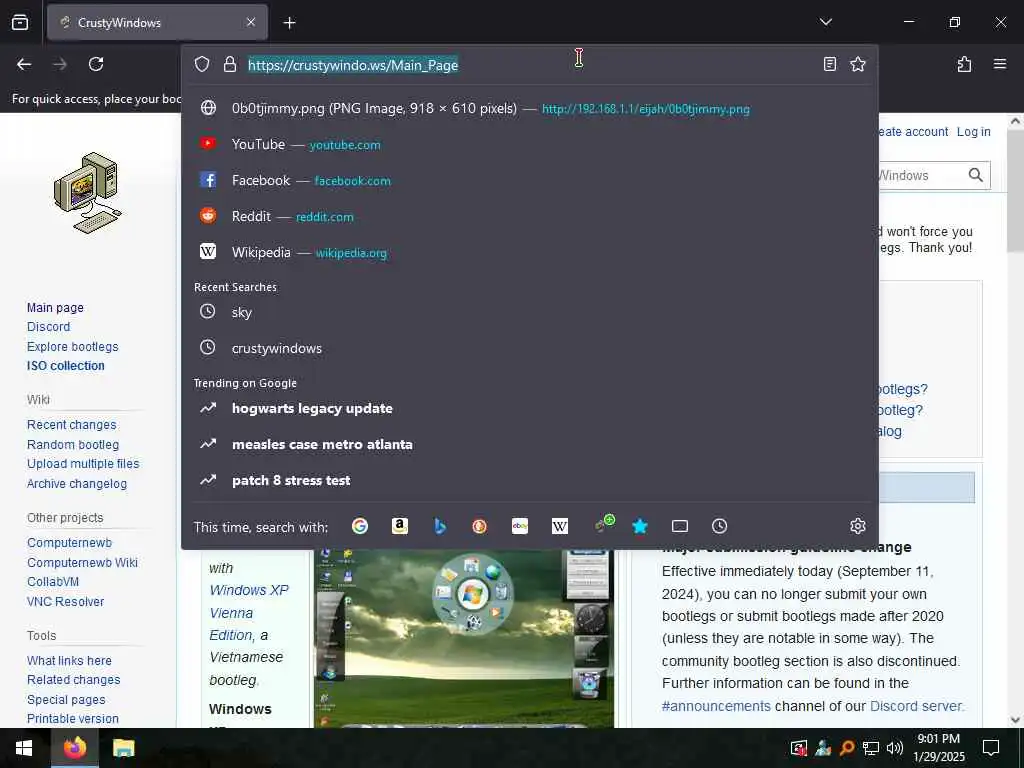Viewport: 1024px width, 768px height.
Task: Open search settings gear in dropdown
Action: point(857,526)
